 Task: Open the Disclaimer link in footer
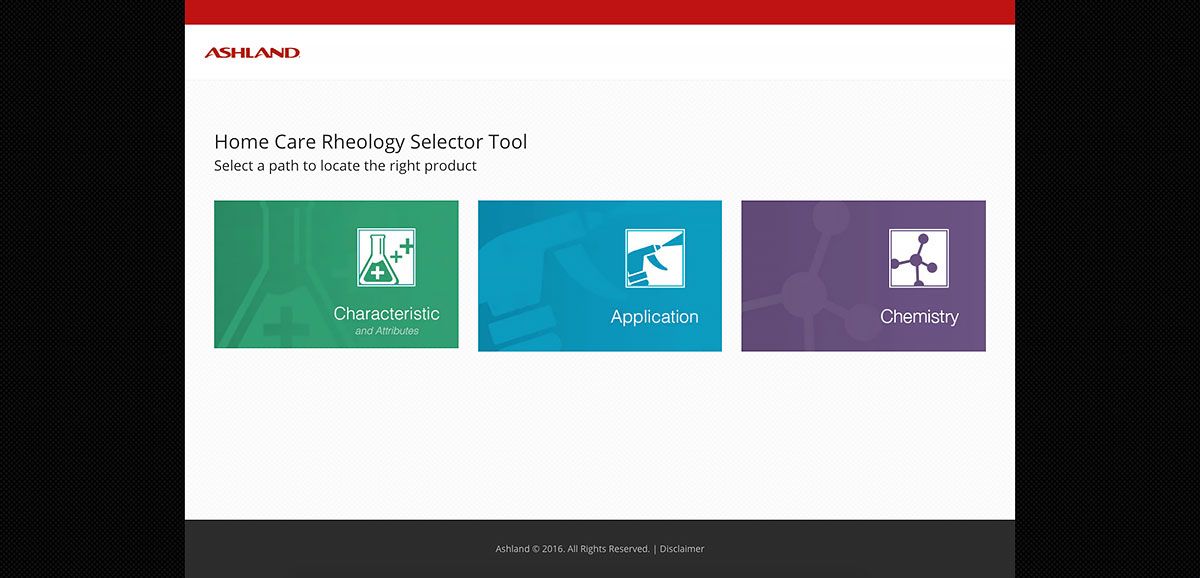point(682,549)
